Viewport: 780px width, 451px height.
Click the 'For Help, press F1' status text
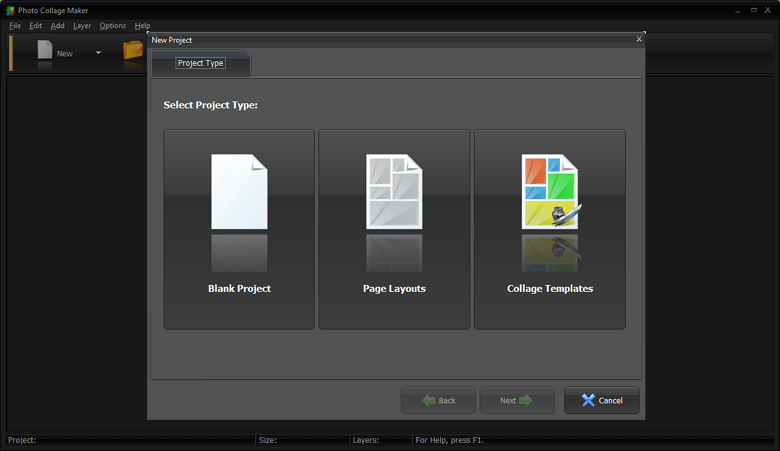[x=450, y=440]
